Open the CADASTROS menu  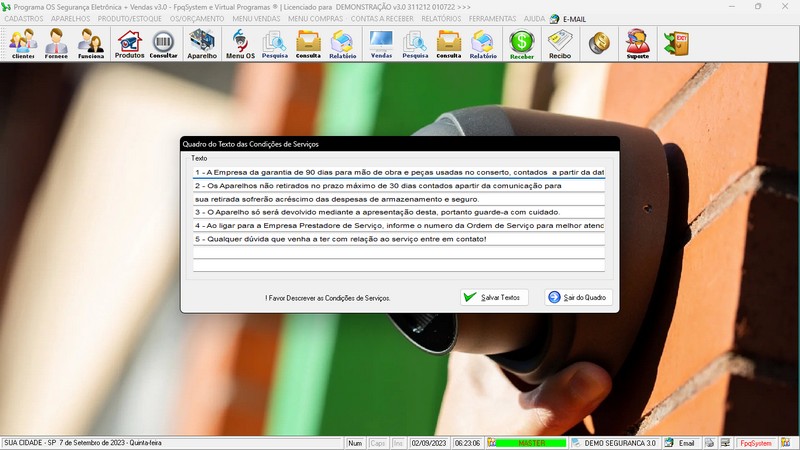tap(24, 19)
